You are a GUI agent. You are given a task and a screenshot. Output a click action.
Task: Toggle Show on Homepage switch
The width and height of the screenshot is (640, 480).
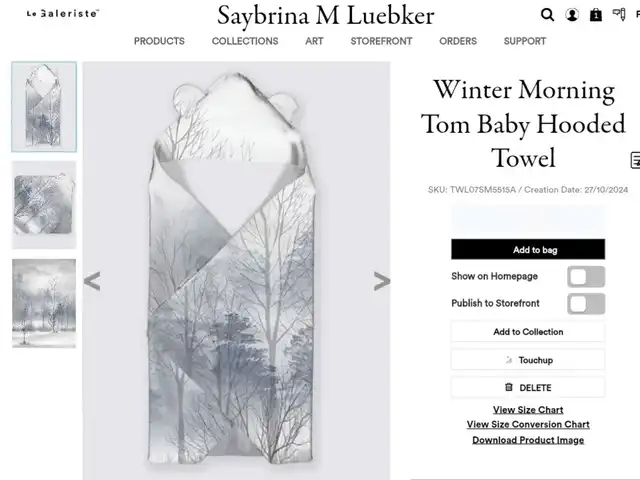coord(586,277)
